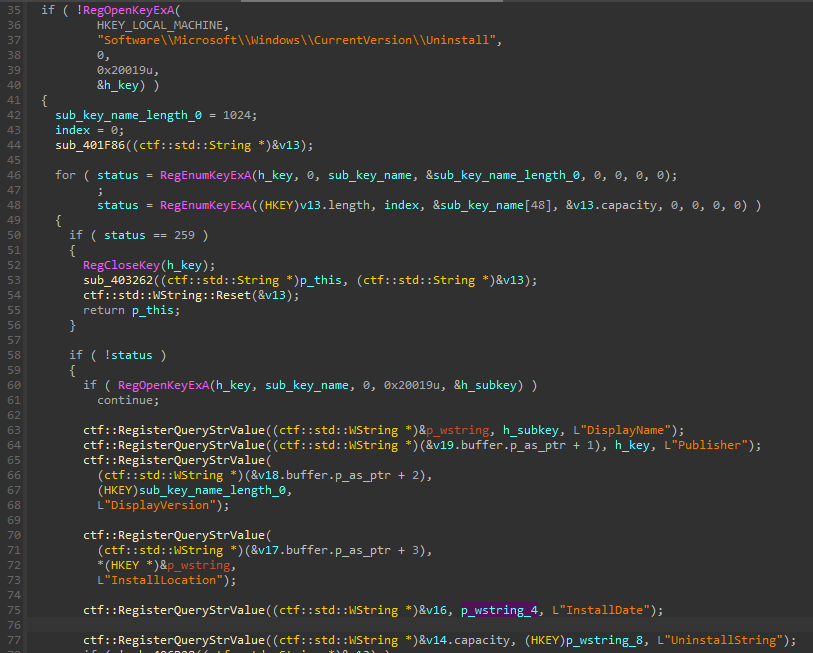Click the 1024 constant on line 42

click(236, 115)
